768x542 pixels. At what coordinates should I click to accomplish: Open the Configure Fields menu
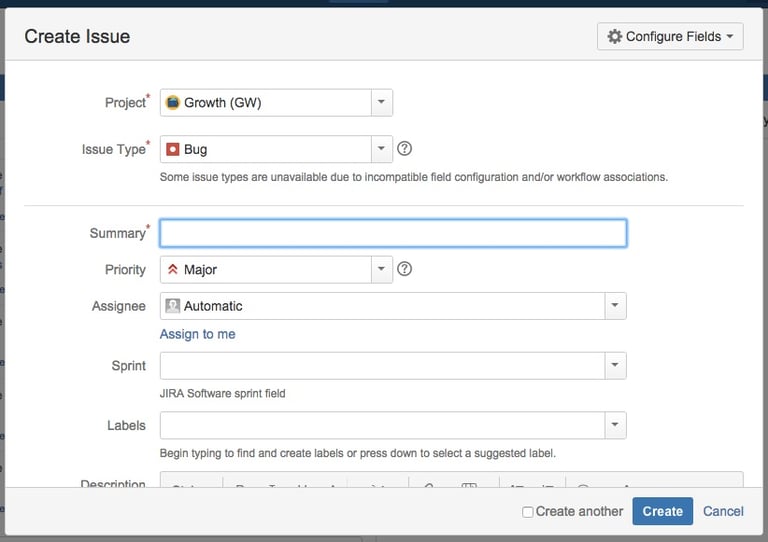670,37
